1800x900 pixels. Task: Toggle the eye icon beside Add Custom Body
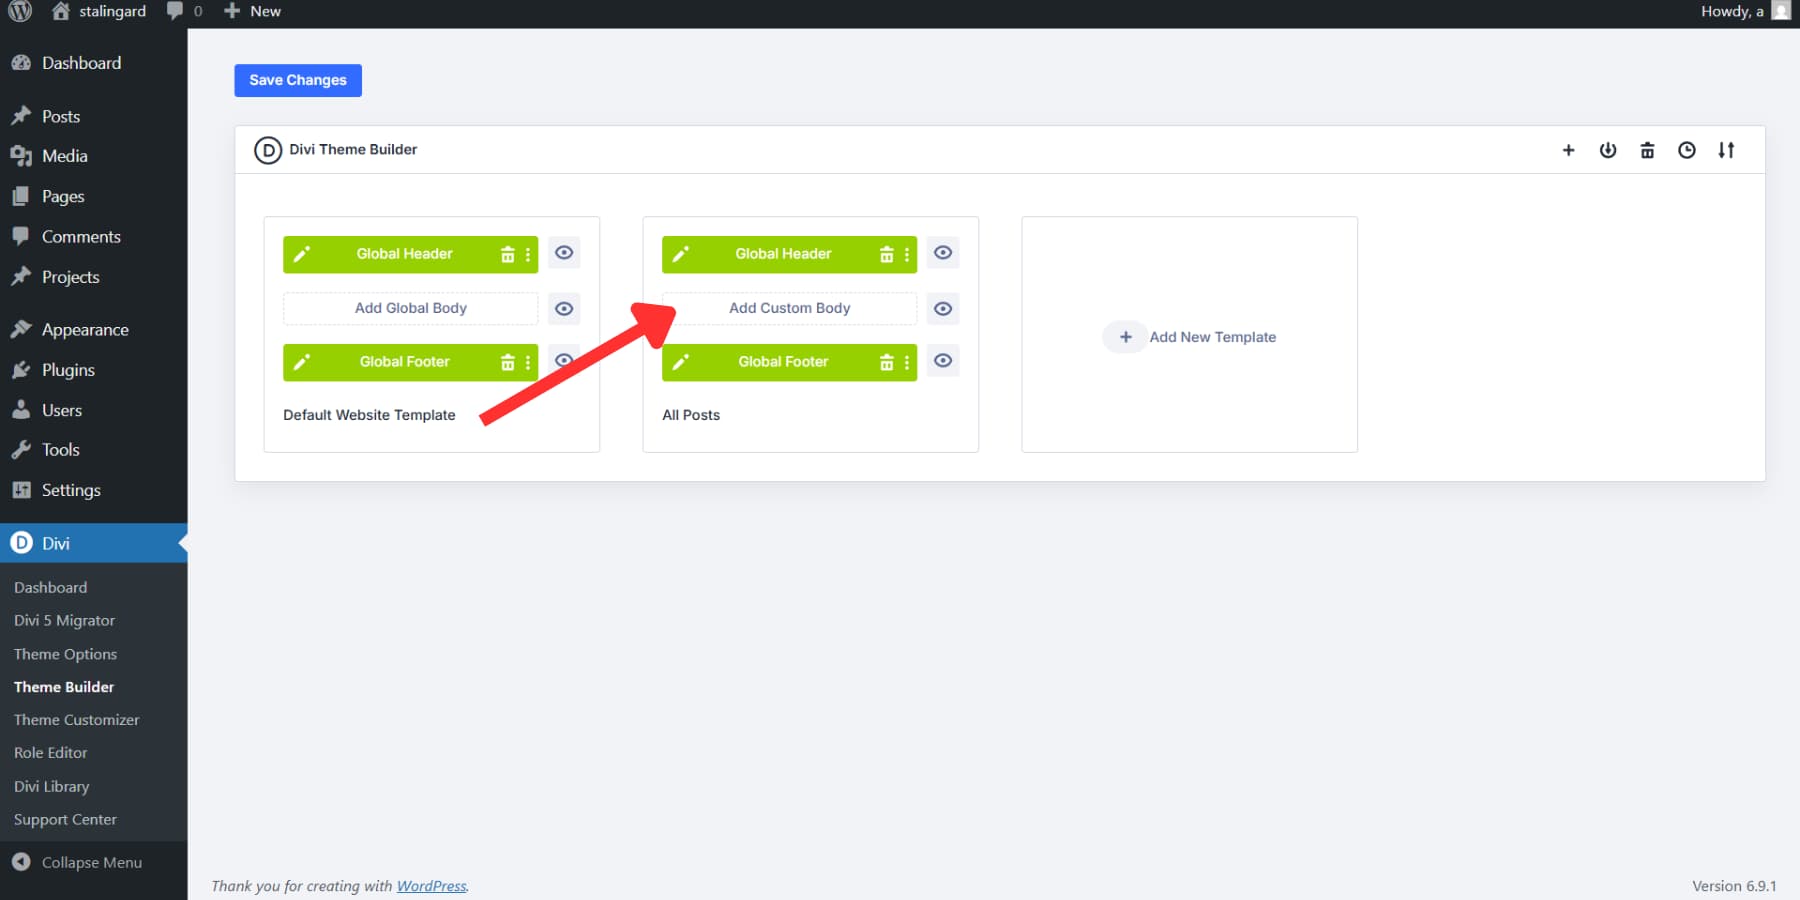pos(942,308)
